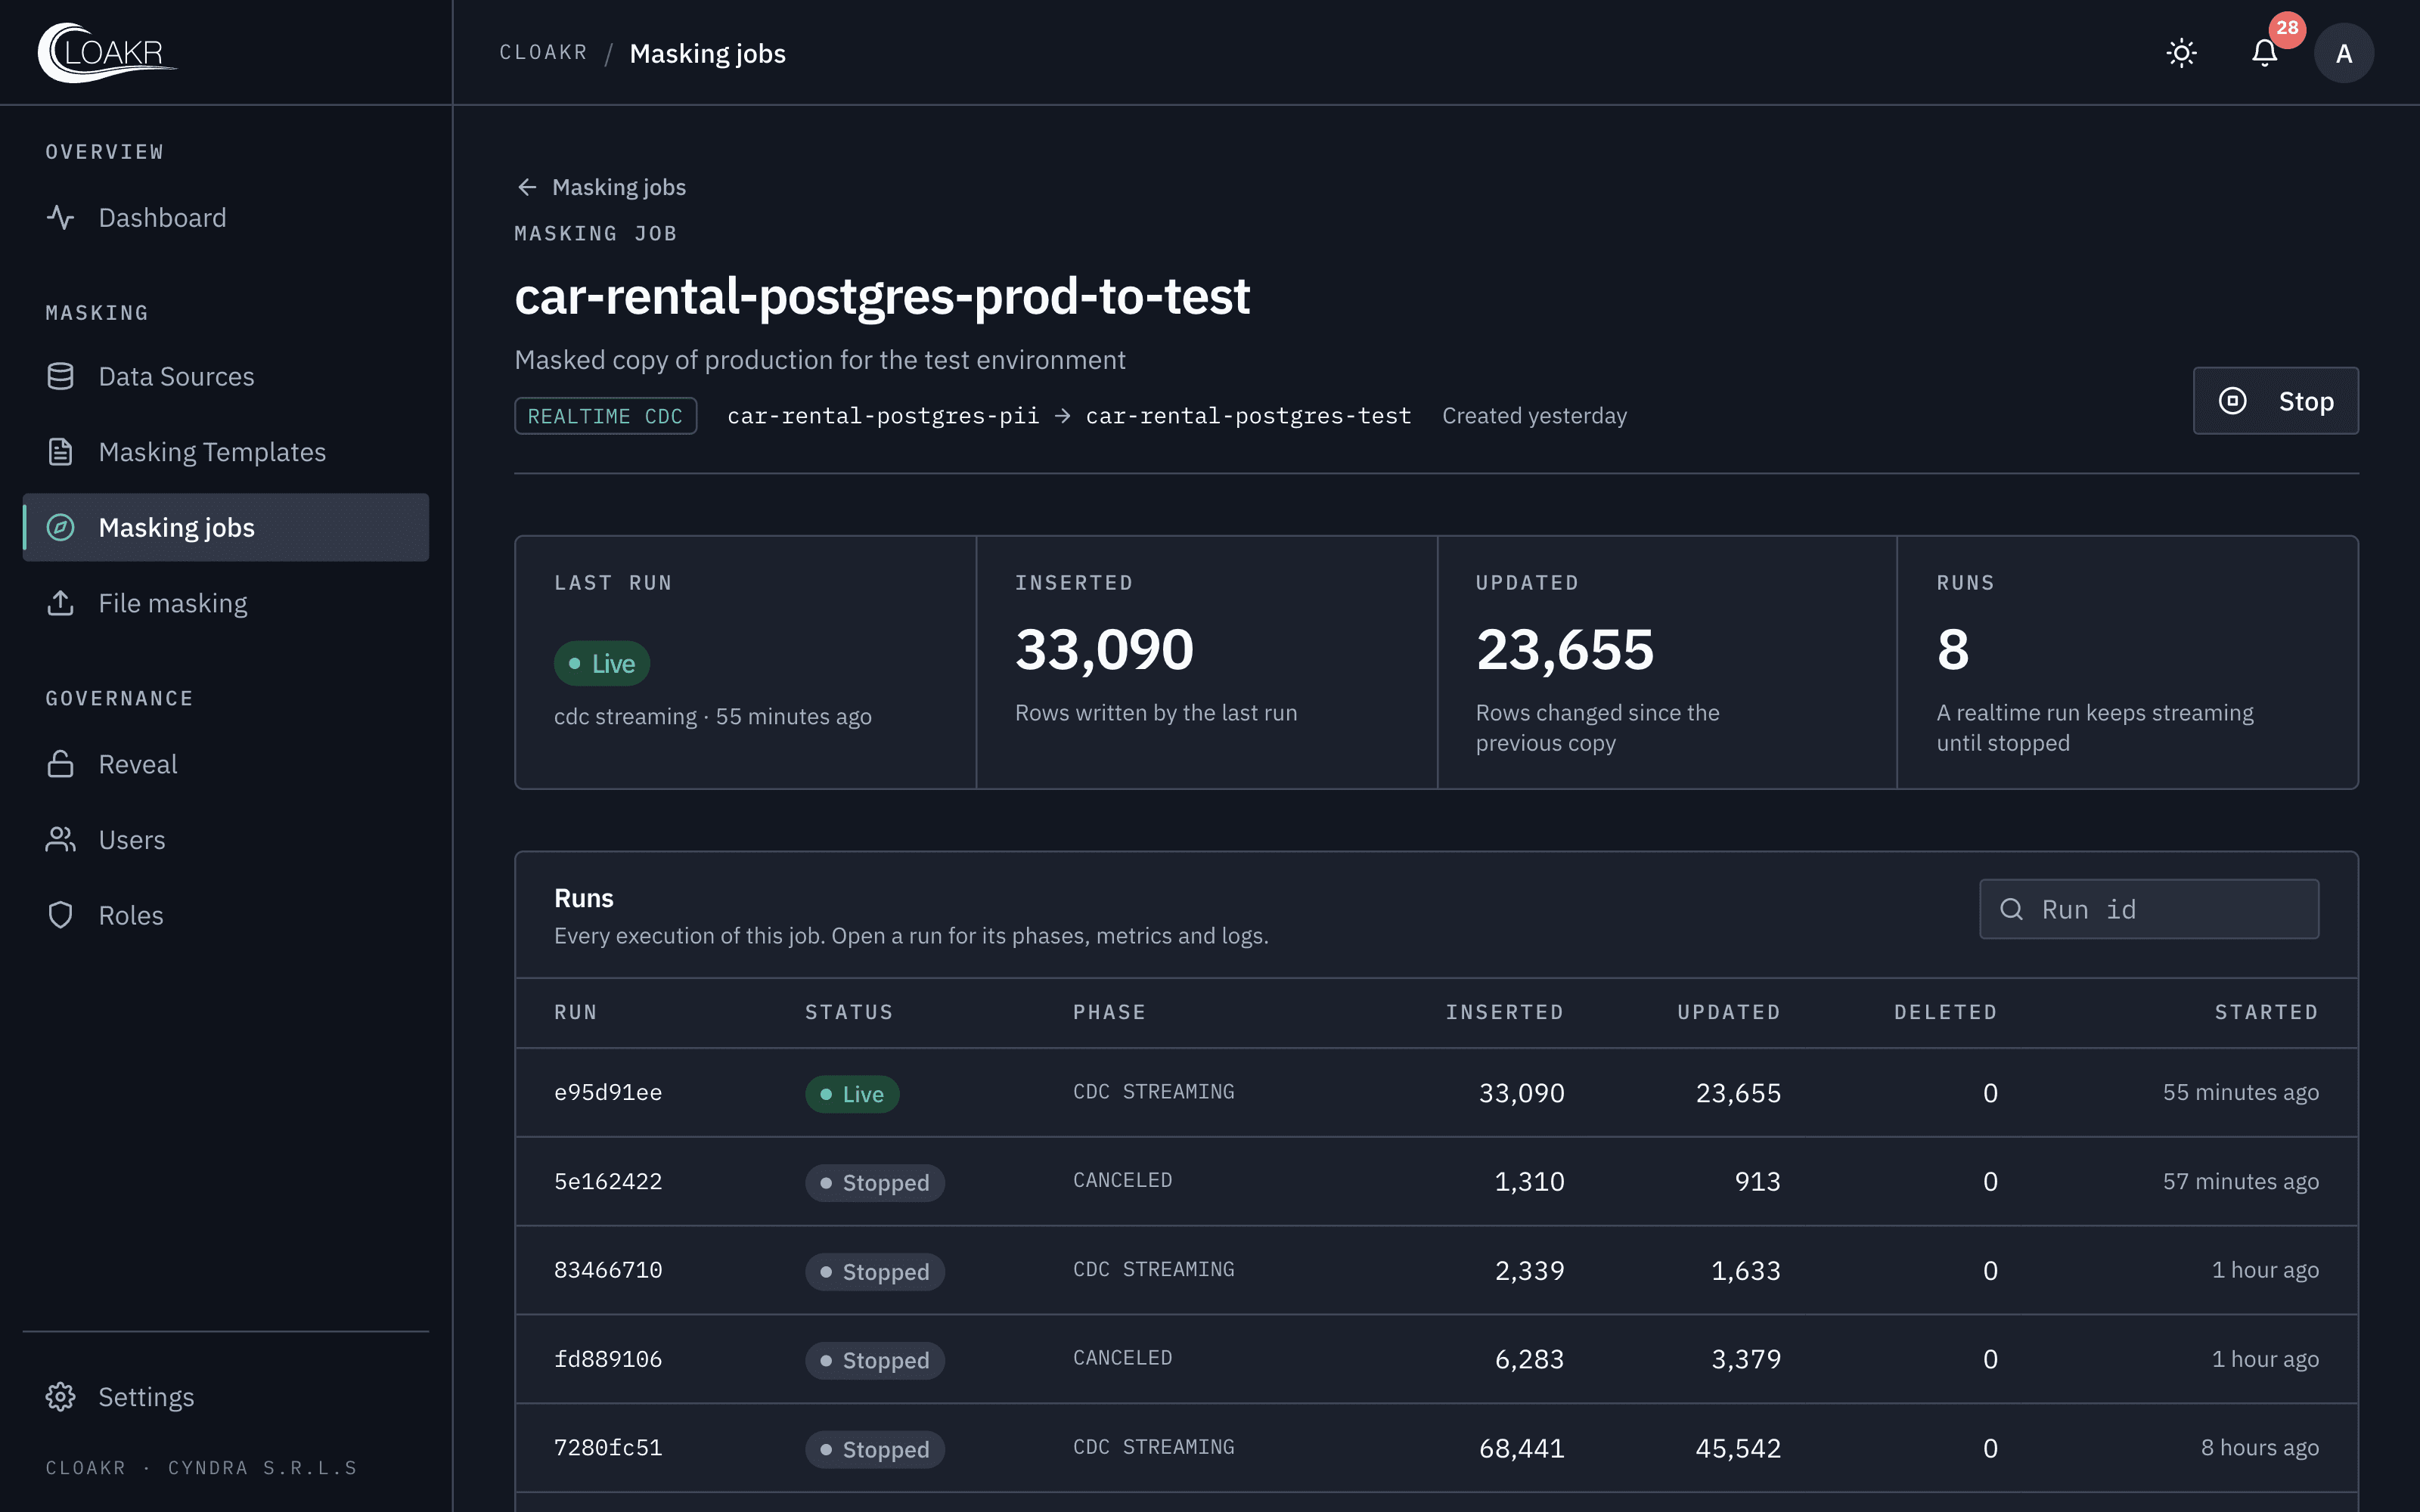
Task: Click the Cloakr logo
Action: (107, 52)
